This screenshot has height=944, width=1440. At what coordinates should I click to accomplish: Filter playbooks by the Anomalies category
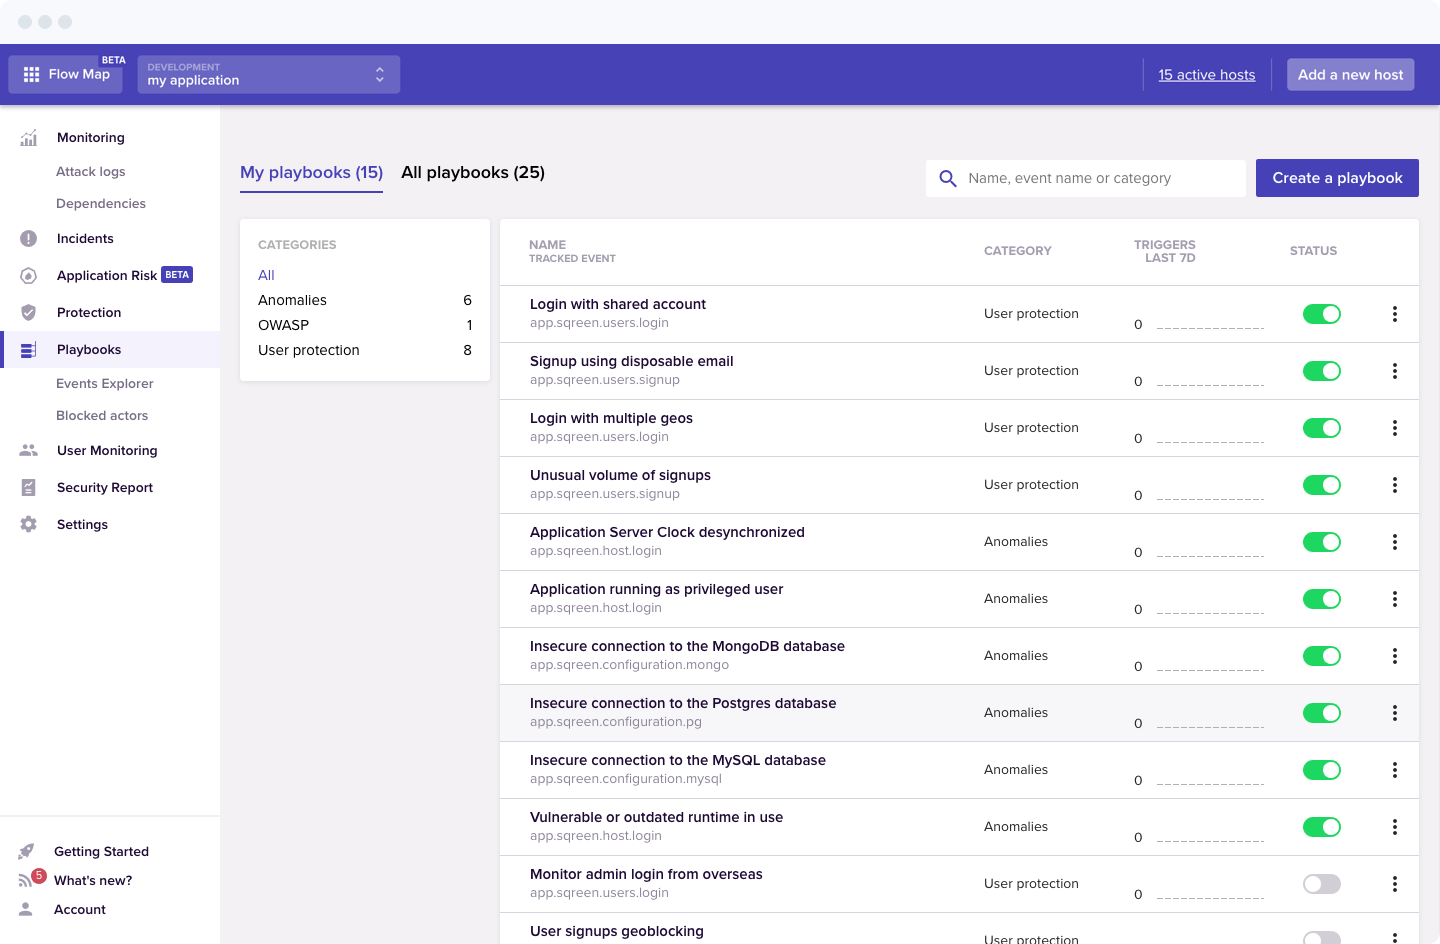coord(292,300)
